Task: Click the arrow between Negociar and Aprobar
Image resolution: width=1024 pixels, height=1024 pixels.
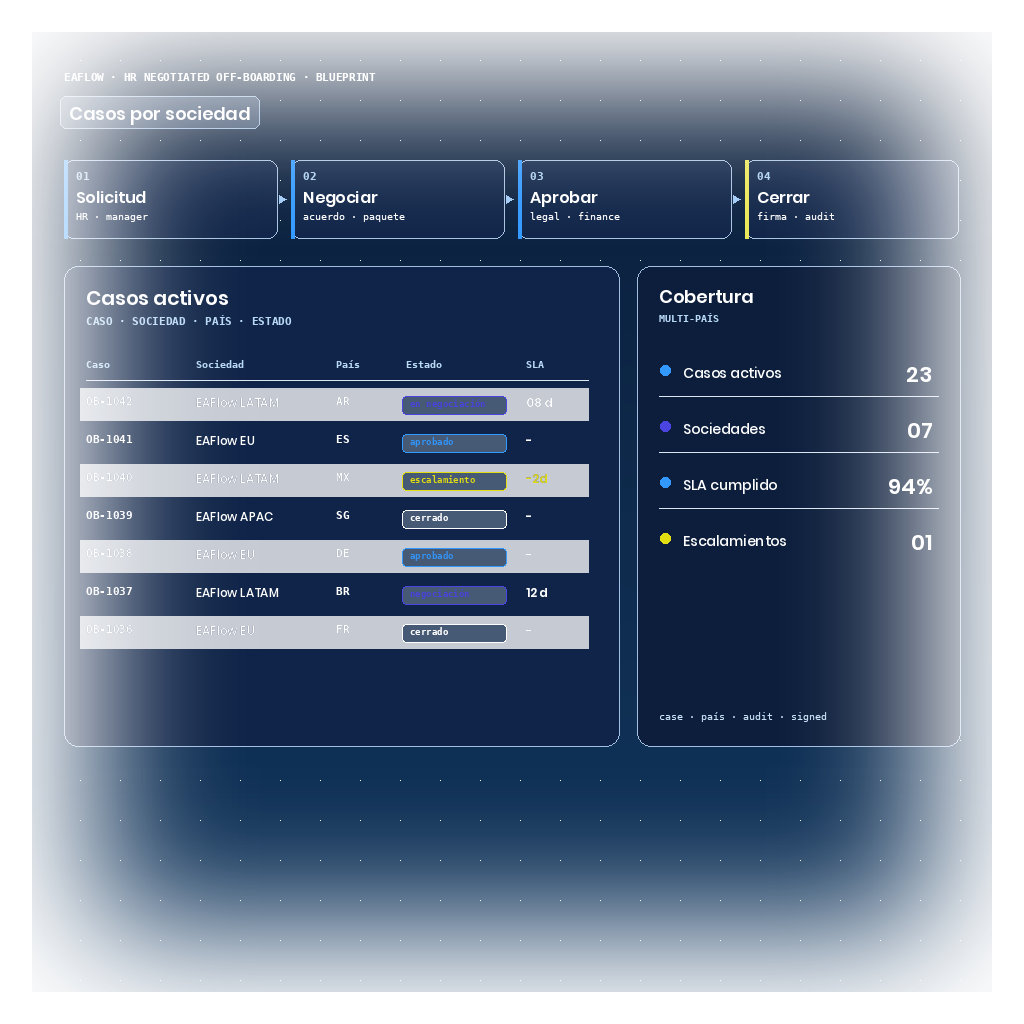Action: (x=510, y=200)
